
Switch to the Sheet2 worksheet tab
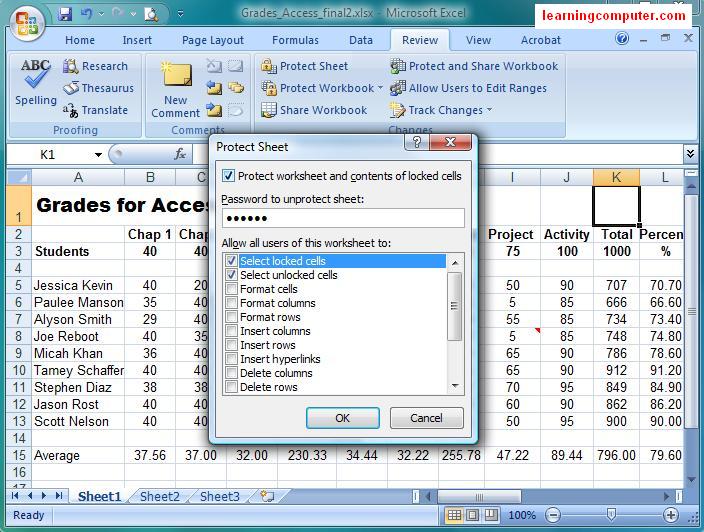(x=159, y=497)
